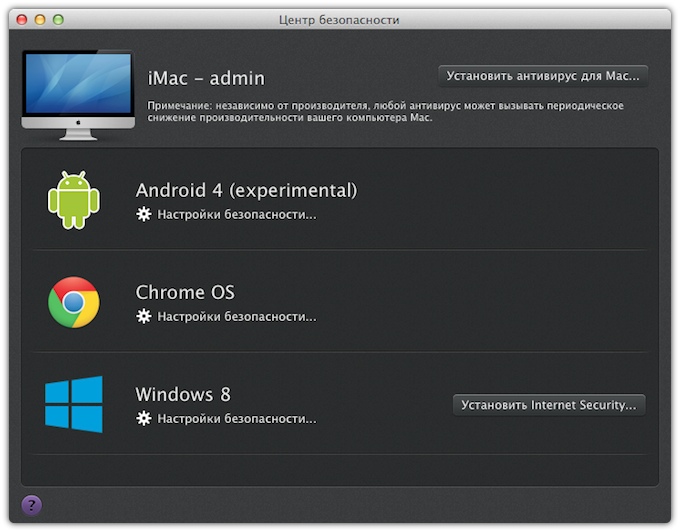
Task: Click gear icon under Windows 8
Action: point(144,418)
